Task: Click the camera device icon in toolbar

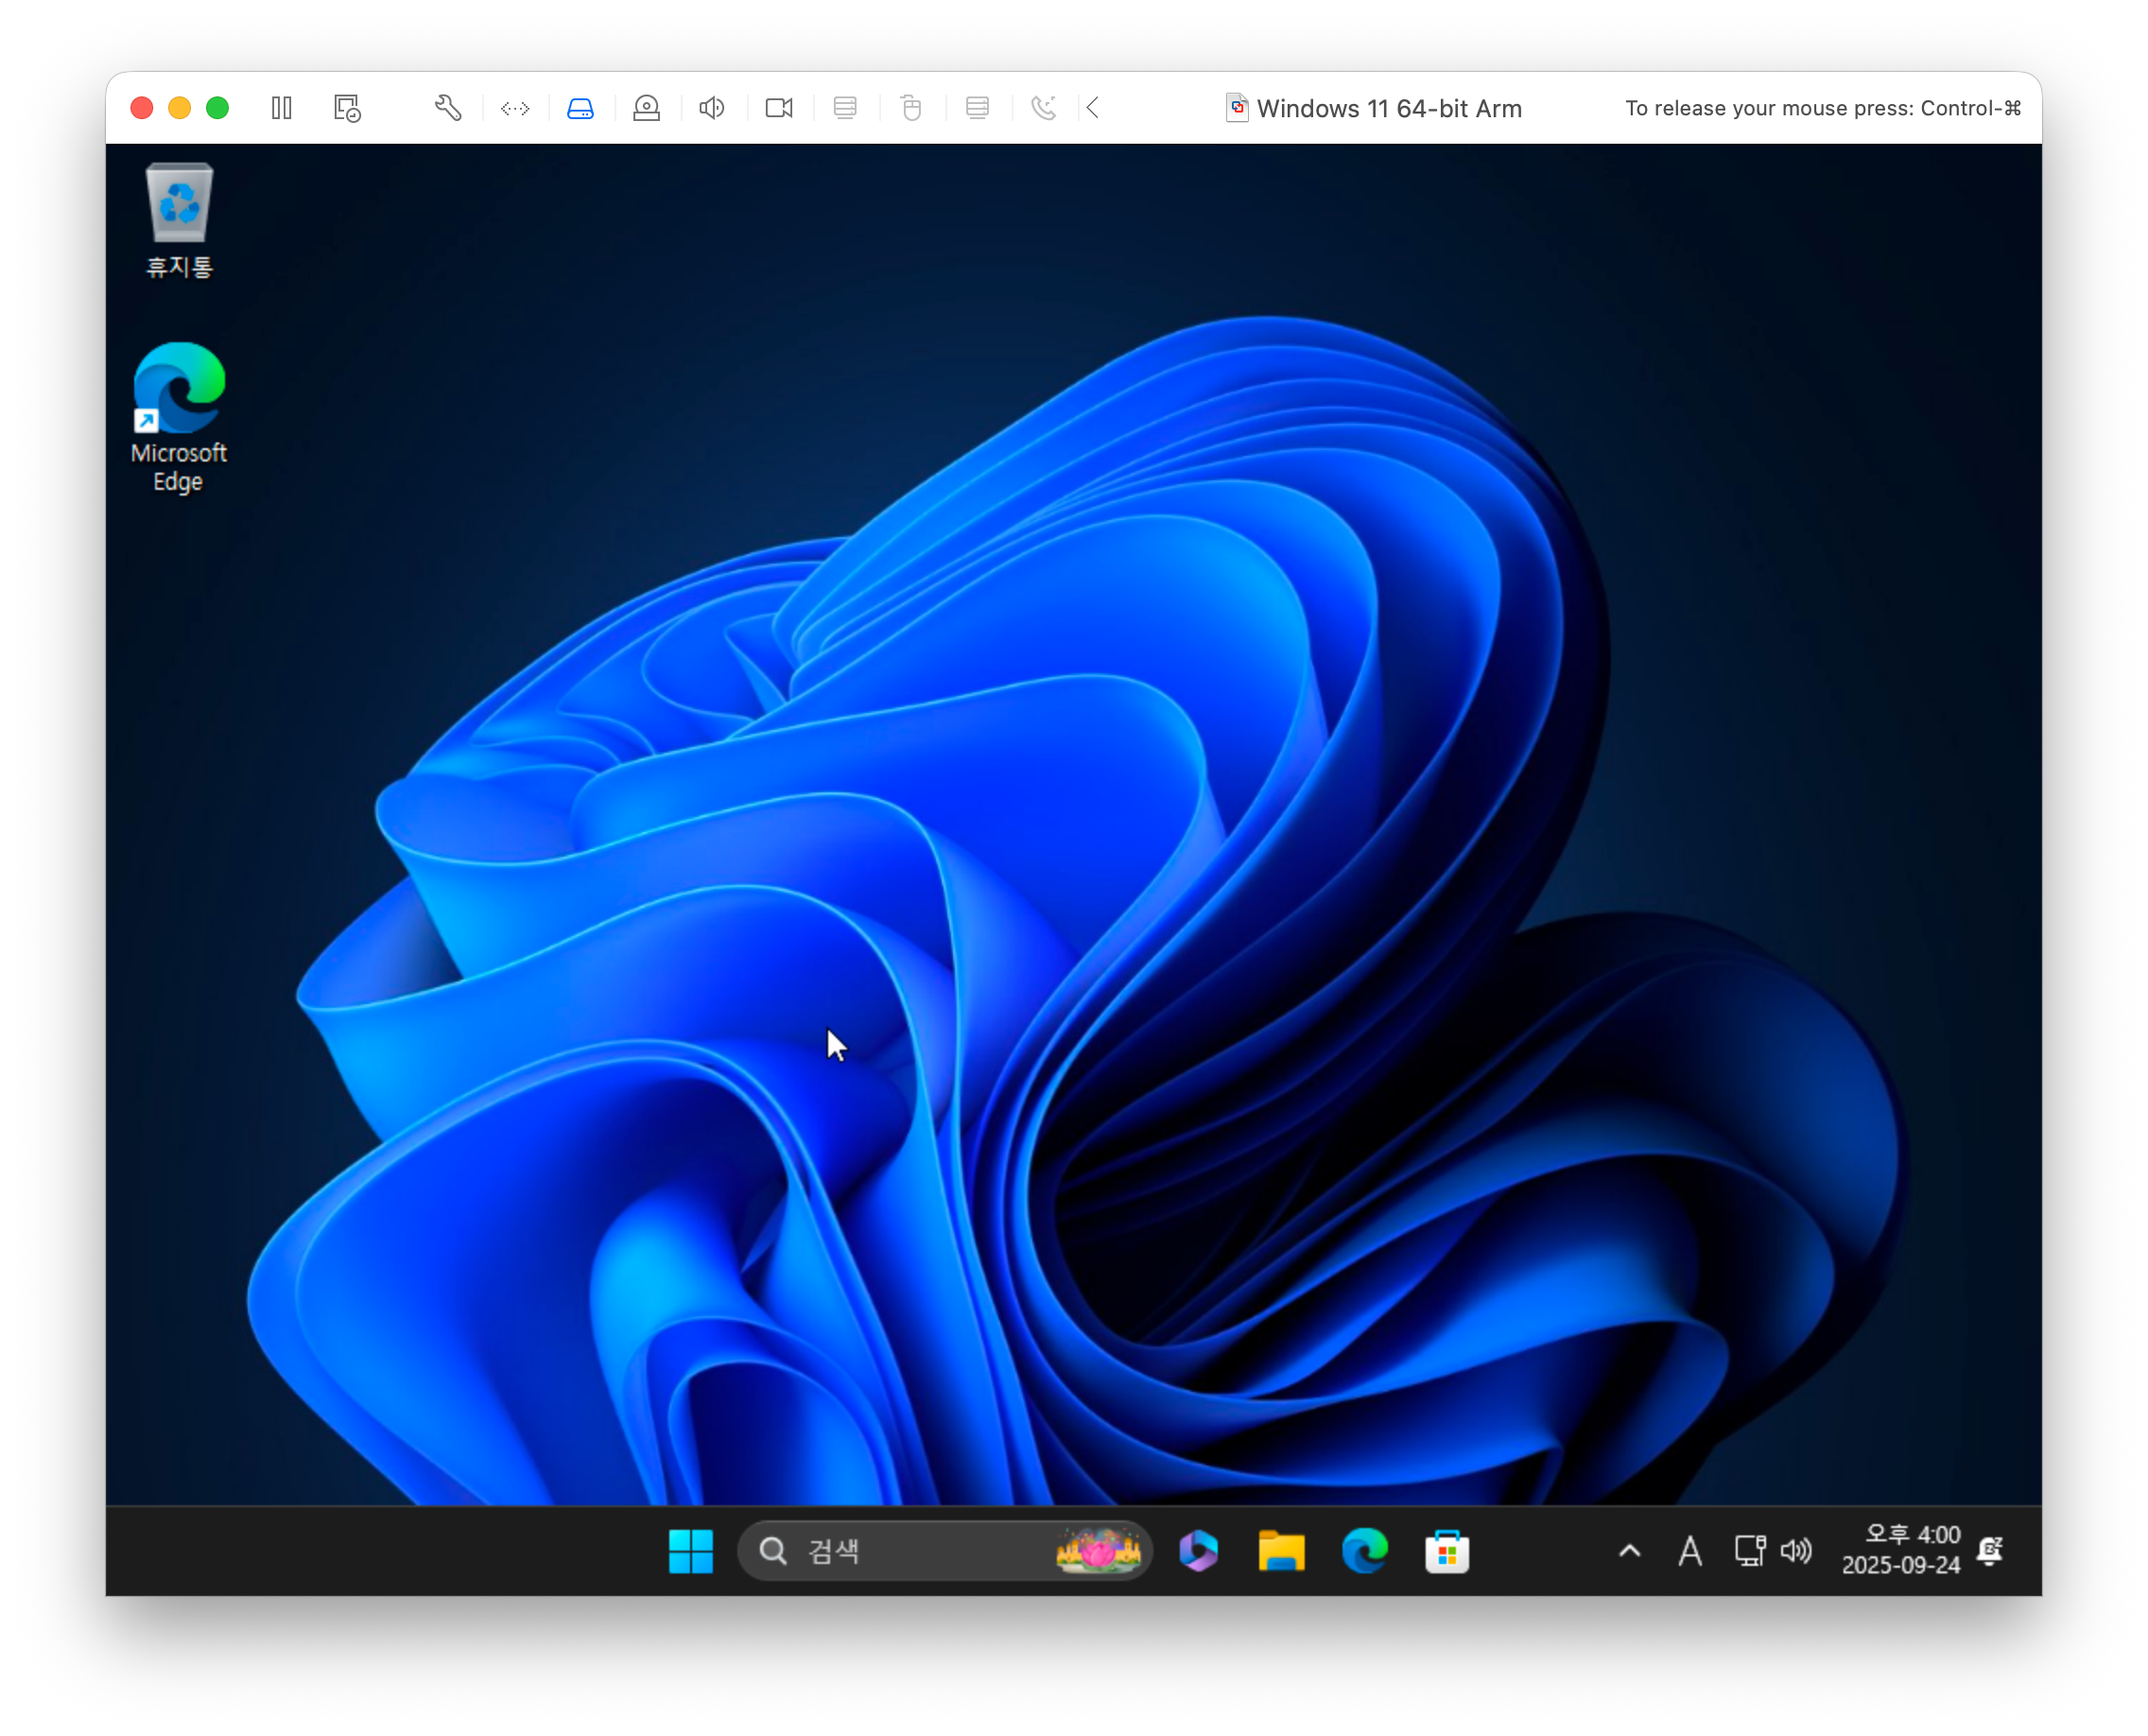Action: click(x=647, y=108)
